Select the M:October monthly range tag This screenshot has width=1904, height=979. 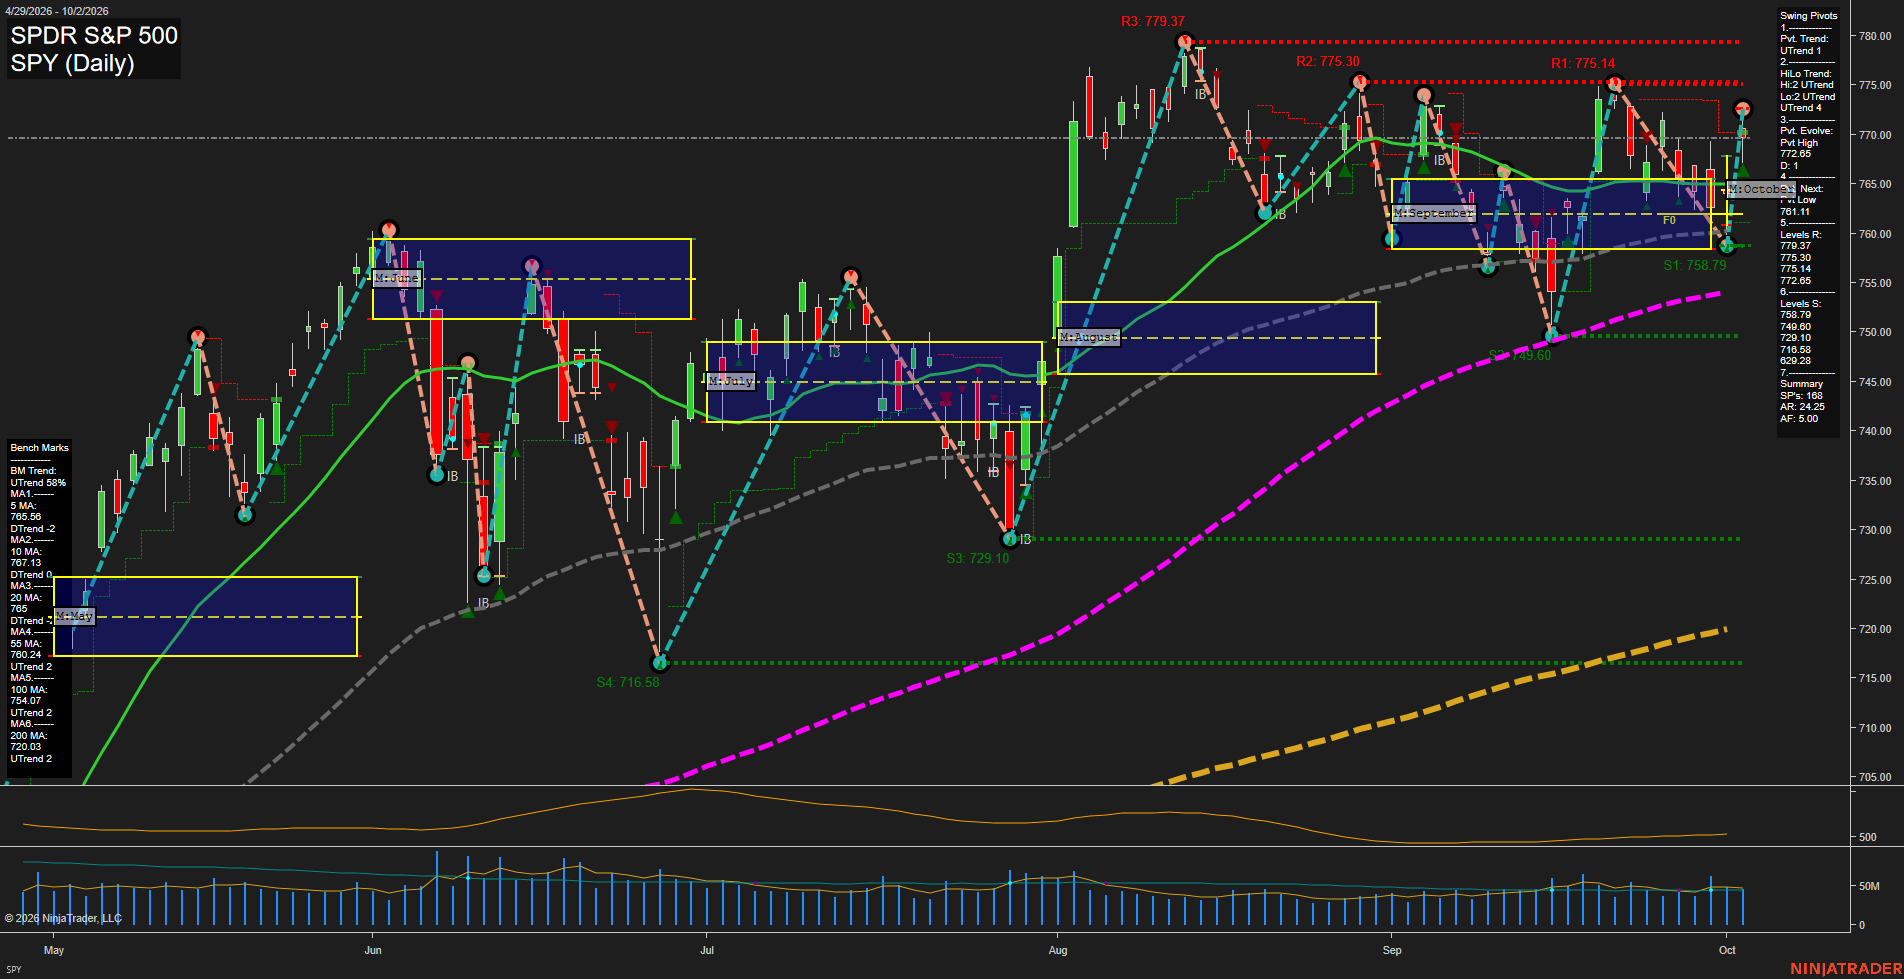(1762, 189)
